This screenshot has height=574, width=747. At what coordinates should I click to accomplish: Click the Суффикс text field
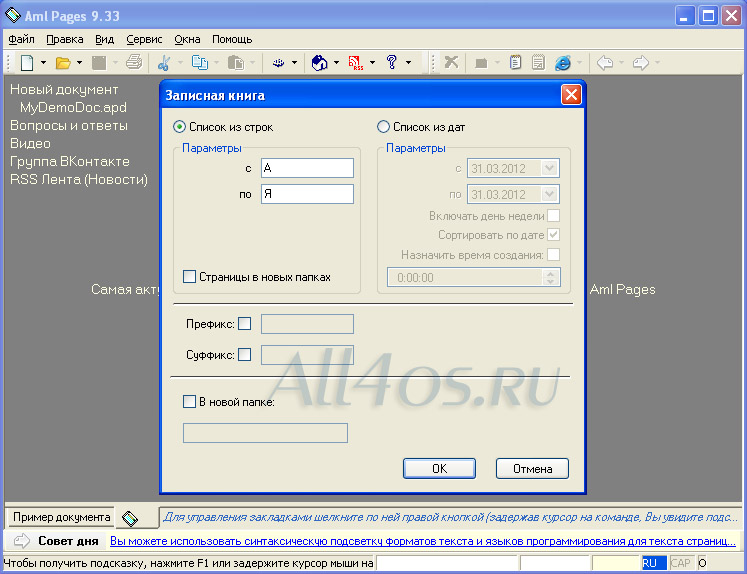point(307,355)
